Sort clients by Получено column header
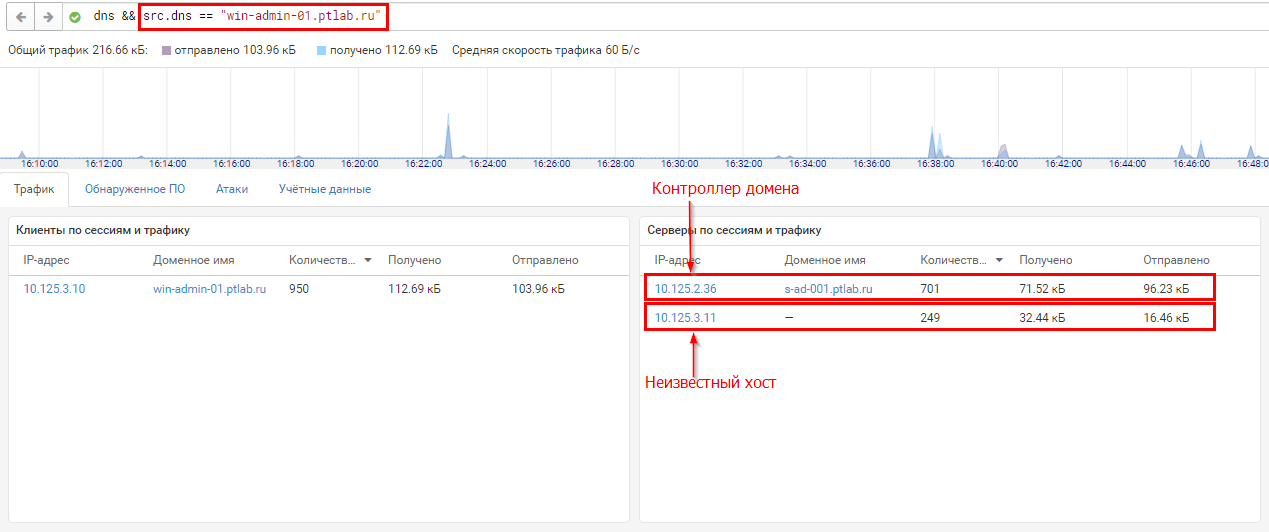The height and width of the screenshot is (532, 1269). click(x=415, y=260)
